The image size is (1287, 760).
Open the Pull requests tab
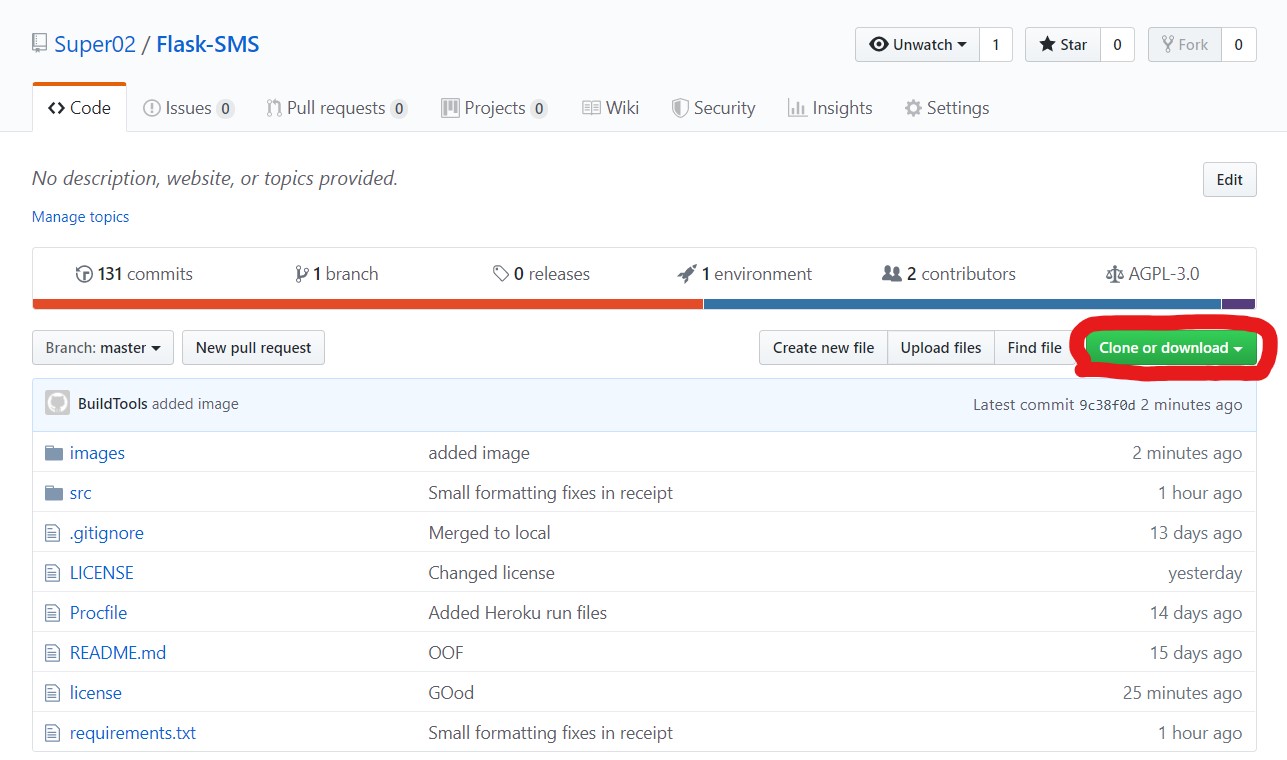(337, 108)
